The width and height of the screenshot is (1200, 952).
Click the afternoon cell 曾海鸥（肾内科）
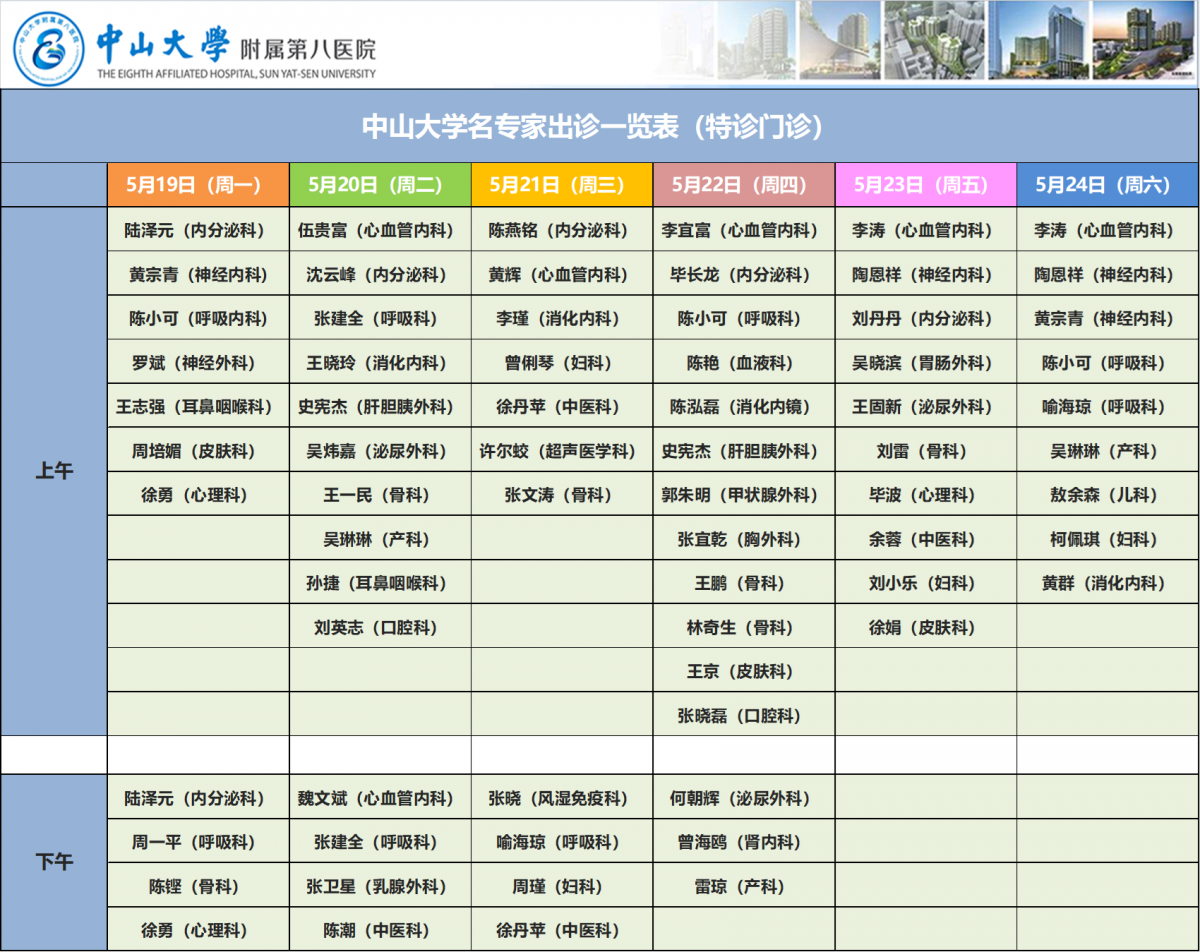click(744, 842)
